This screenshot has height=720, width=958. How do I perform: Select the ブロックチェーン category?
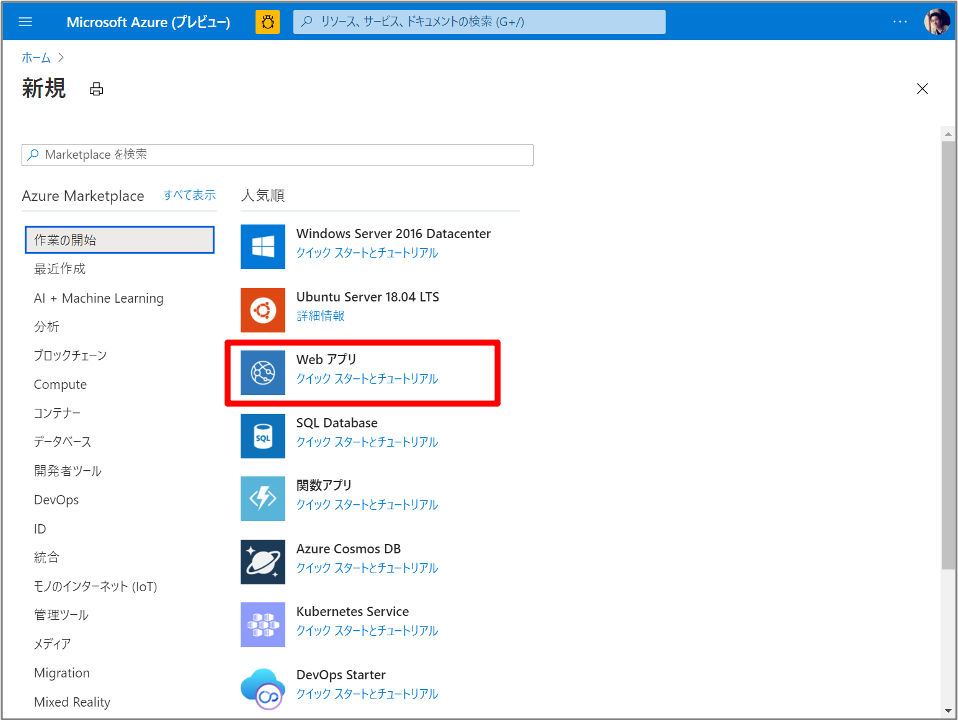coord(70,355)
